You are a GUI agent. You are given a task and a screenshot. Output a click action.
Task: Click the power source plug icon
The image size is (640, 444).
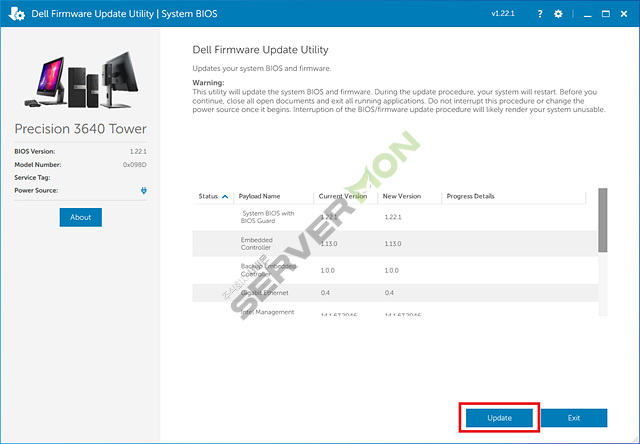coord(144,191)
